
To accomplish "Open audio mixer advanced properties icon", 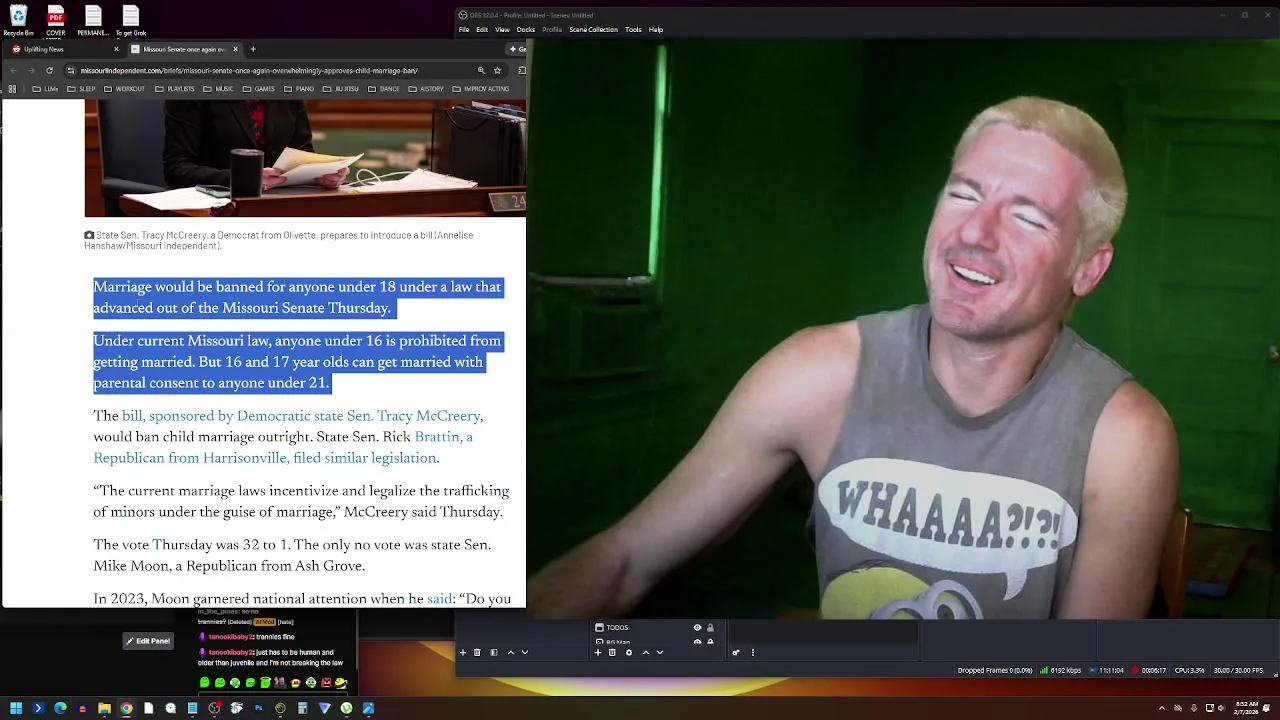I will coord(736,652).
